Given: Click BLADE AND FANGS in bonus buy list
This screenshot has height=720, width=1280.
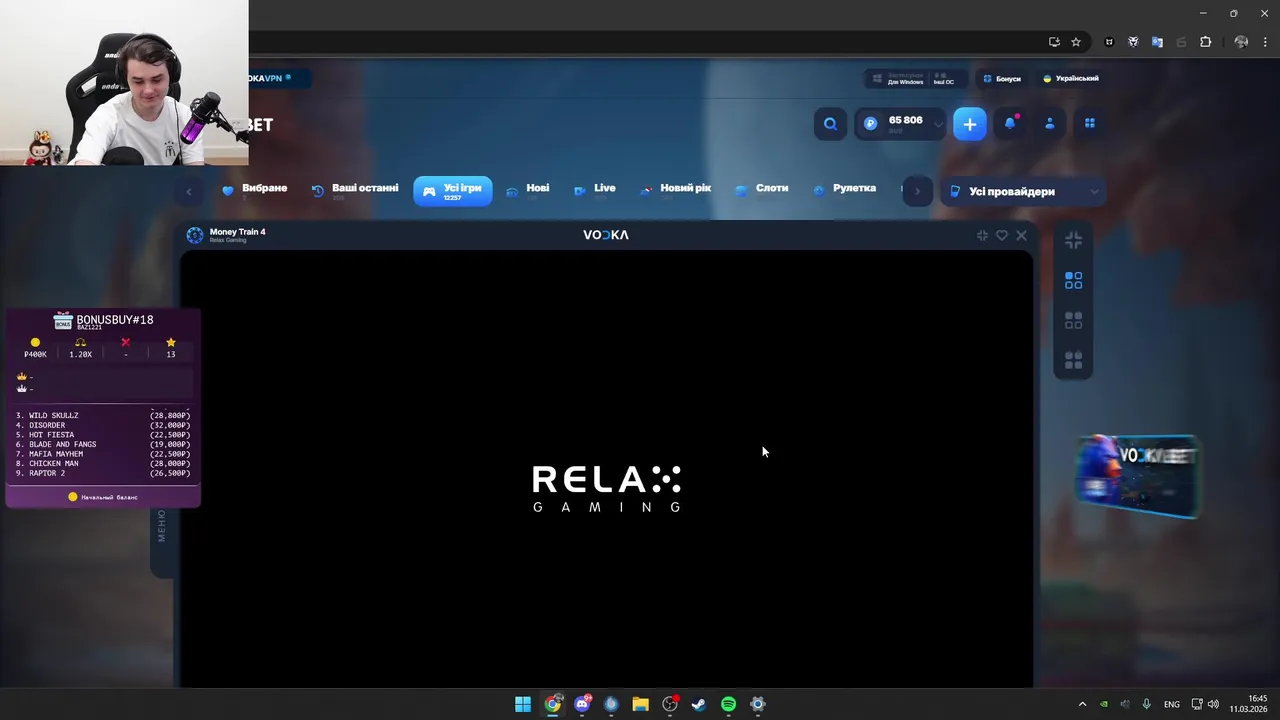Looking at the screenshot, I should (x=62, y=444).
